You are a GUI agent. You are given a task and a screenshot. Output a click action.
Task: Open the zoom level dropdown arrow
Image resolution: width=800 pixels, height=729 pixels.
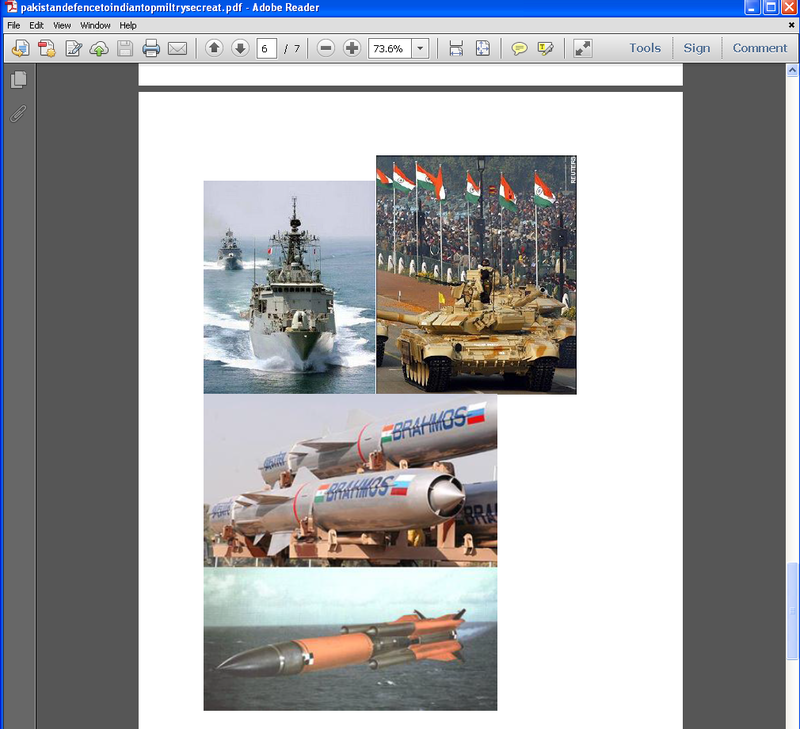[420, 48]
